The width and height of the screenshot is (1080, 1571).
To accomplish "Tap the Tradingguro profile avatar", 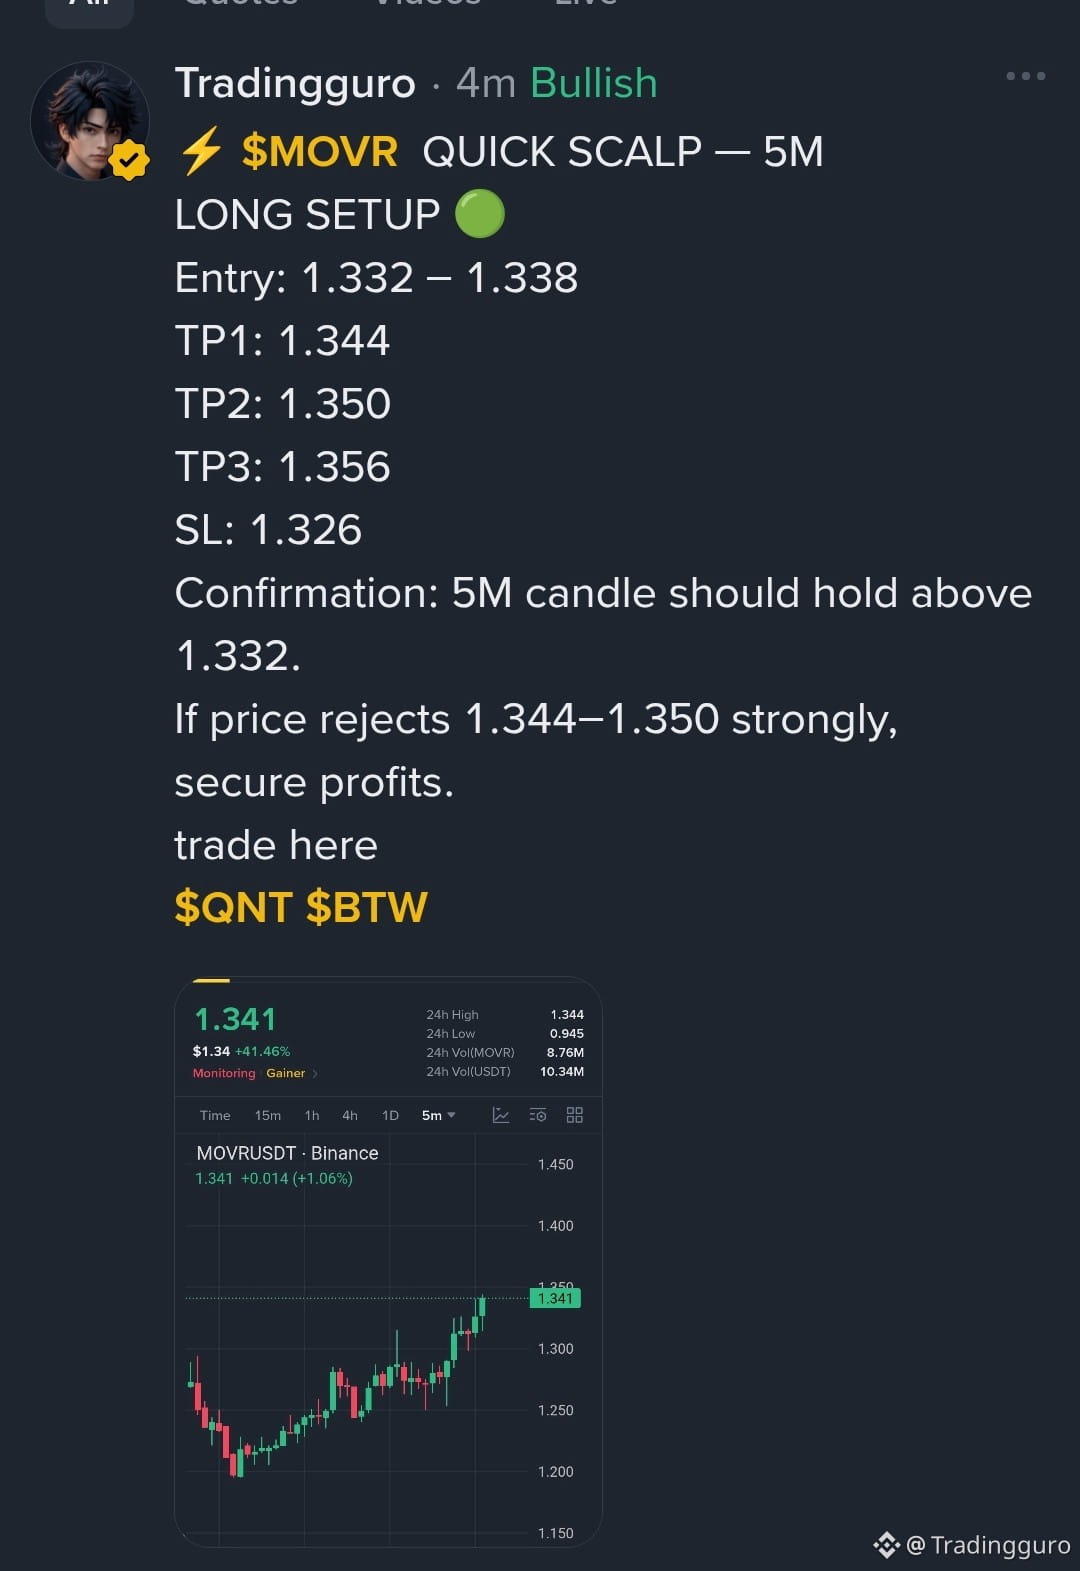I will pyautogui.click(x=90, y=121).
